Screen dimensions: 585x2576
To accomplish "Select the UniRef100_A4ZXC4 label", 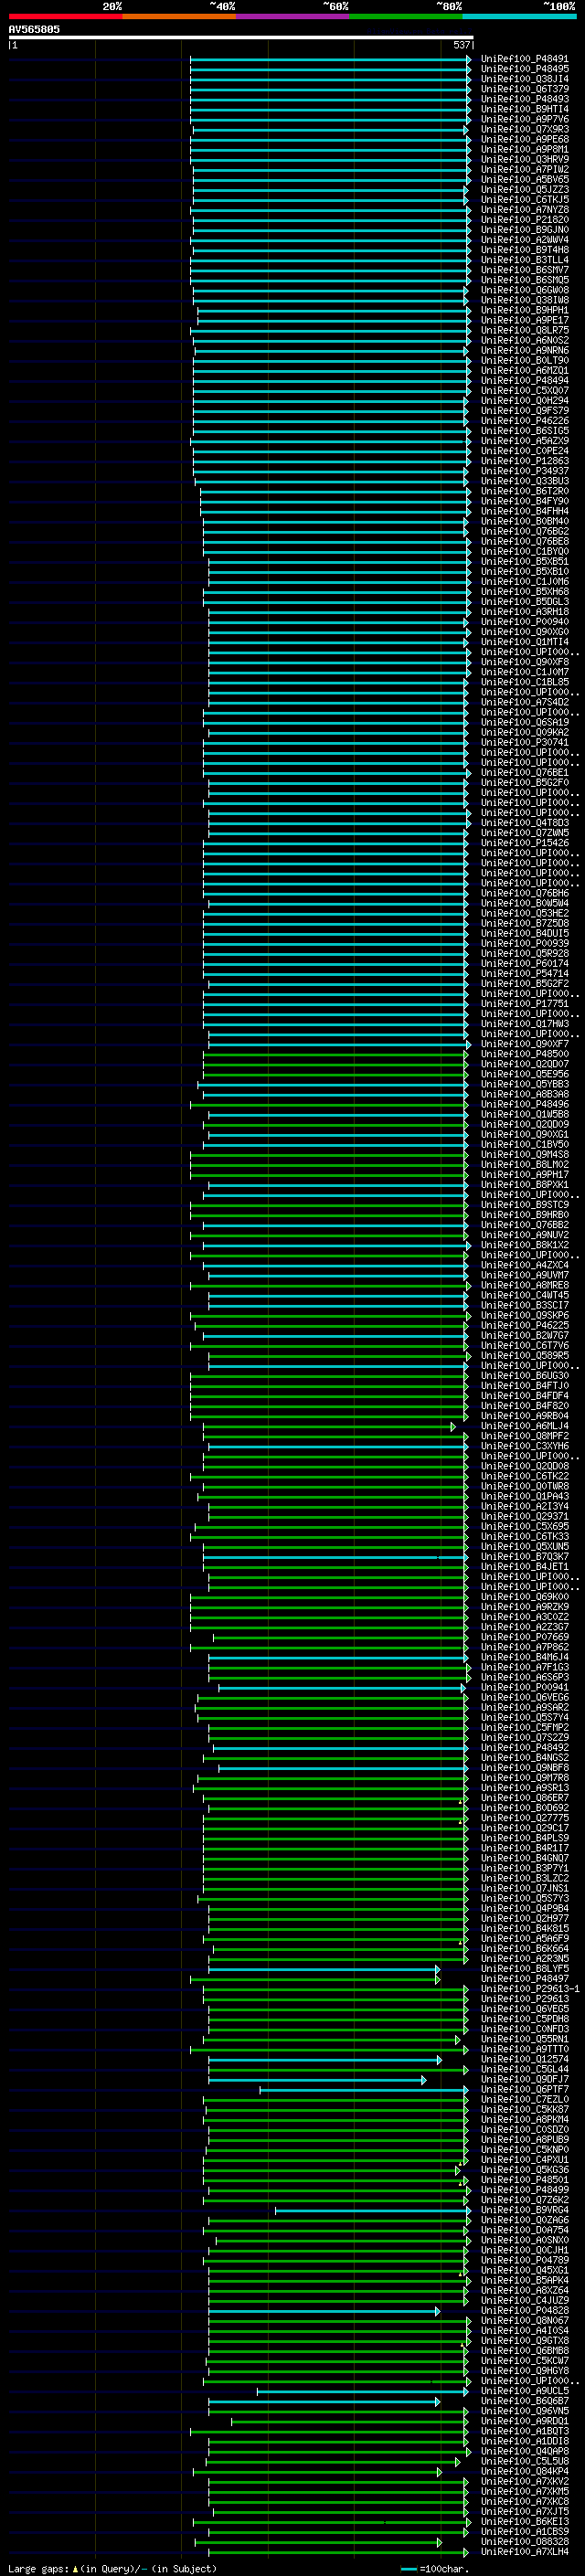I will click(x=524, y=1265).
